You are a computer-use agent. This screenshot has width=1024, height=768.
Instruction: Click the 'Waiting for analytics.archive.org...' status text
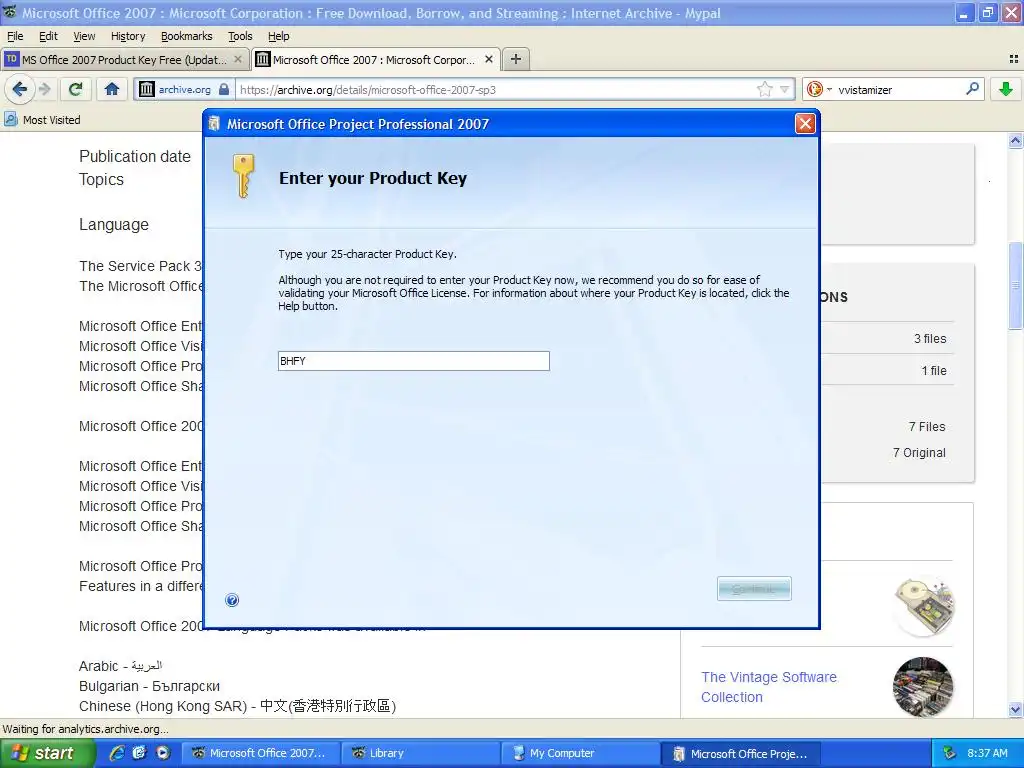[x=85, y=729]
